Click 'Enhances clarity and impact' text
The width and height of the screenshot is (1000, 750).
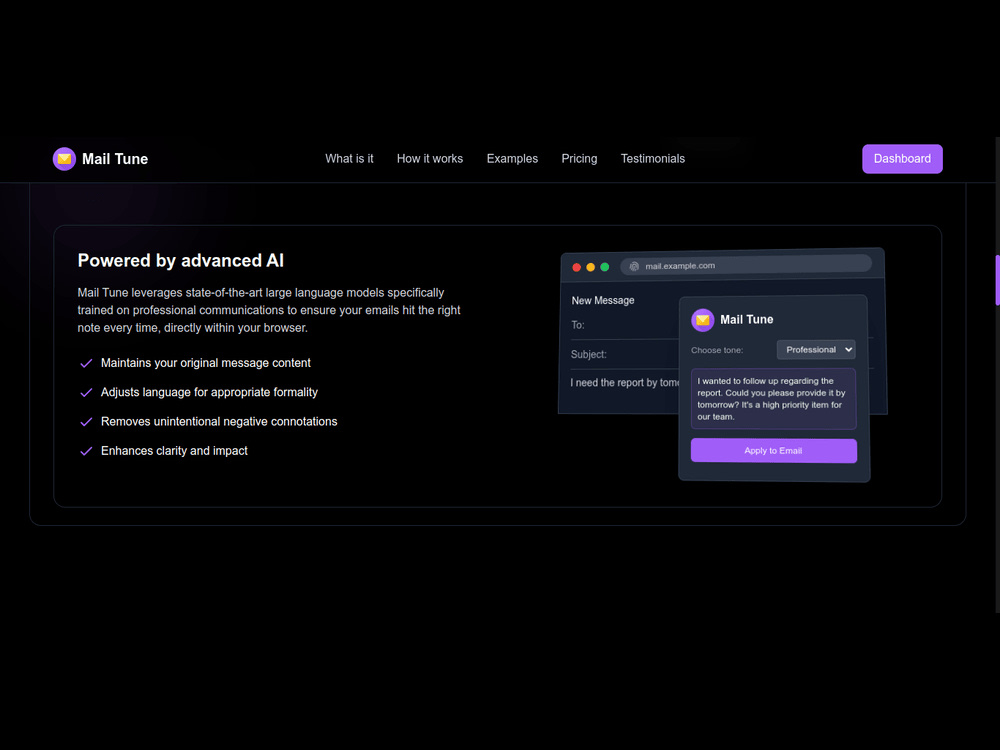pyautogui.click(x=174, y=451)
